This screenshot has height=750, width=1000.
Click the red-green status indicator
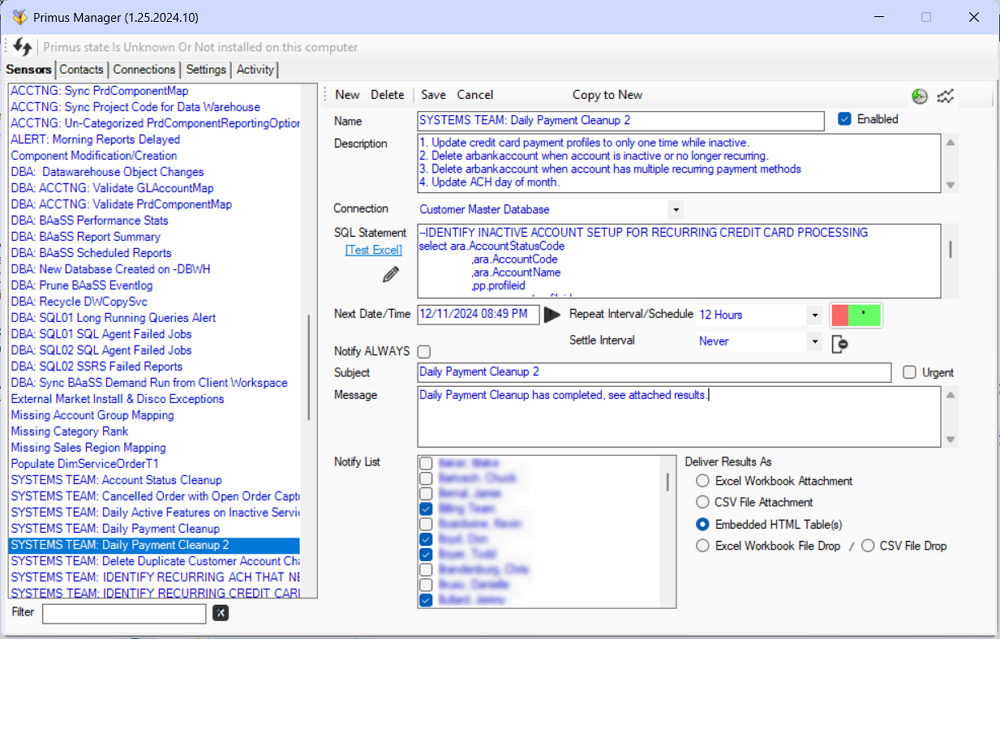click(856, 315)
